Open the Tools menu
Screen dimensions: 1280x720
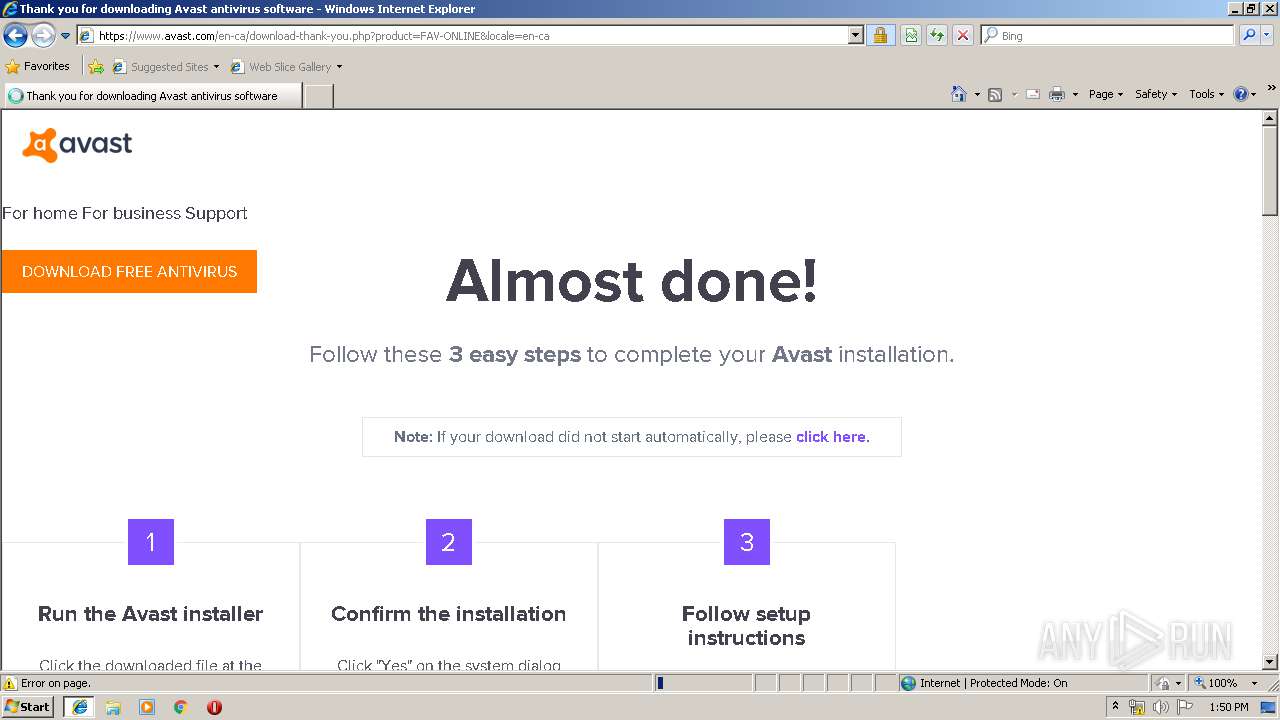[x=1206, y=94]
